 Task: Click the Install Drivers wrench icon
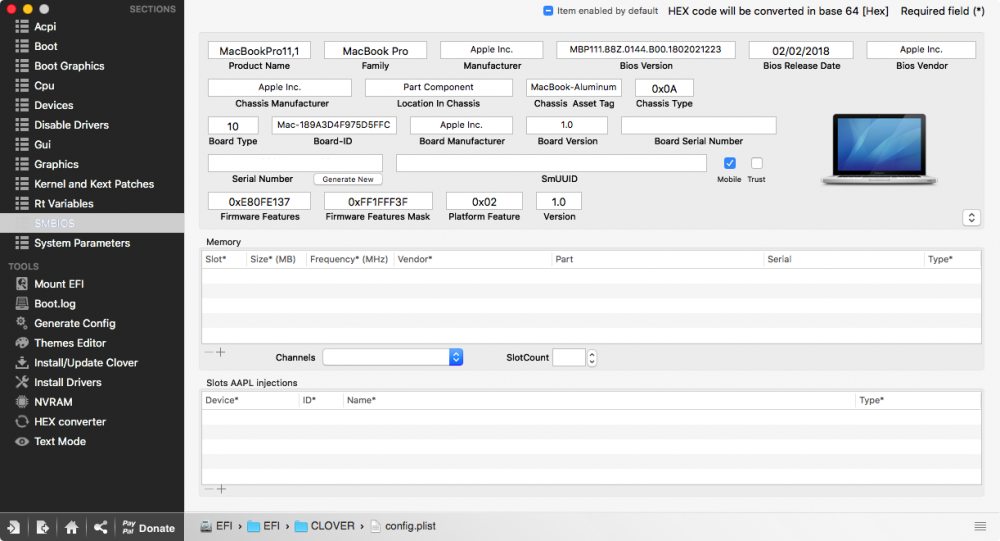[x=22, y=382]
